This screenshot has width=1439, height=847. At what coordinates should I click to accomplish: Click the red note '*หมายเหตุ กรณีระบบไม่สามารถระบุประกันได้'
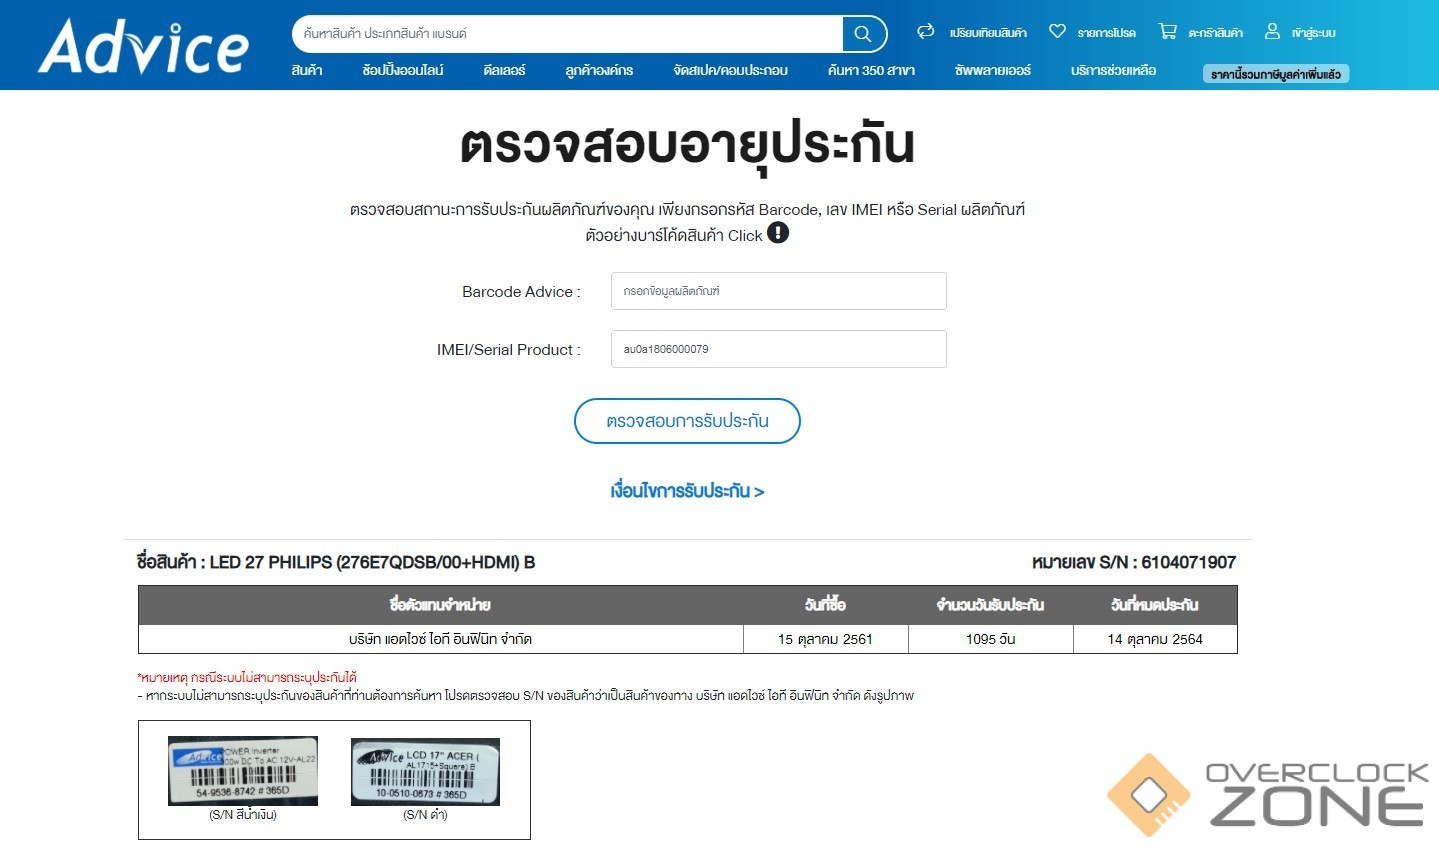coord(247,677)
